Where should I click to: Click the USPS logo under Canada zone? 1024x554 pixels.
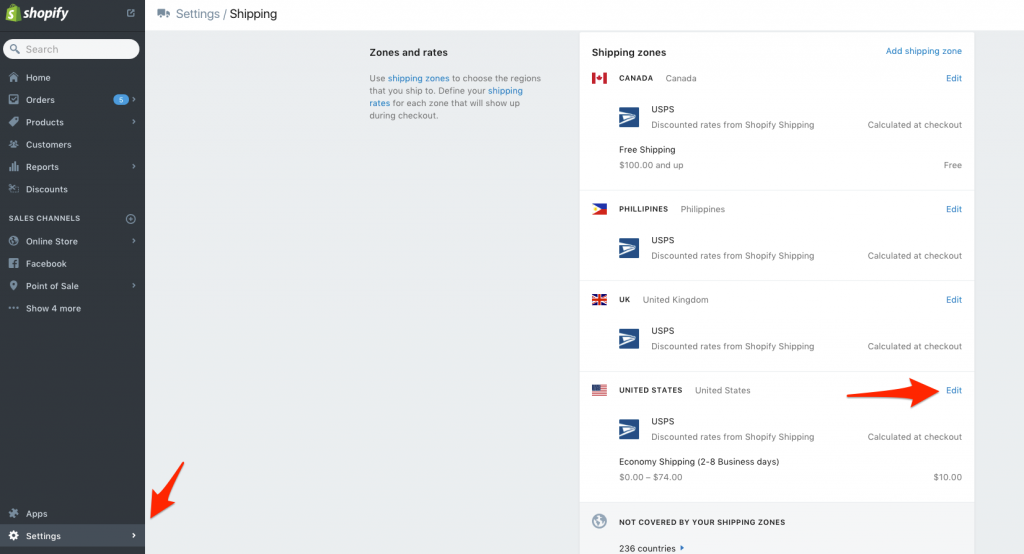(x=629, y=117)
